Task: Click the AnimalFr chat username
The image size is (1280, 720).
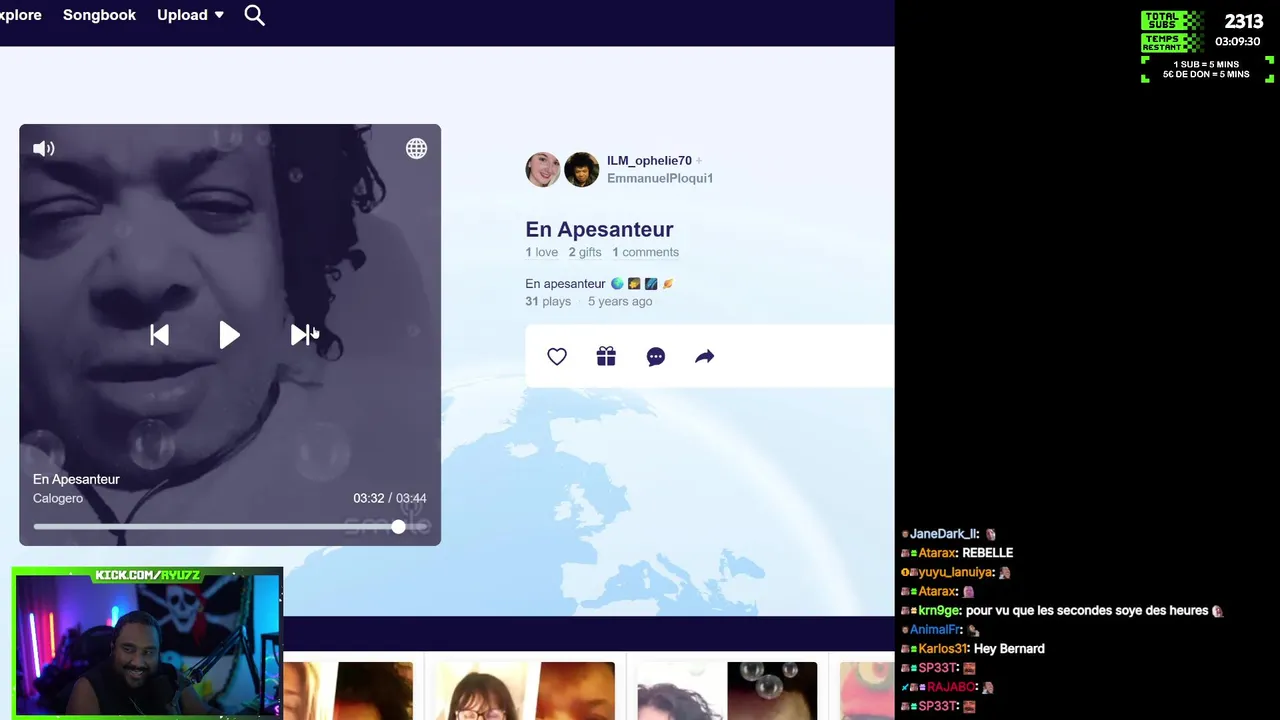Action: [935, 630]
